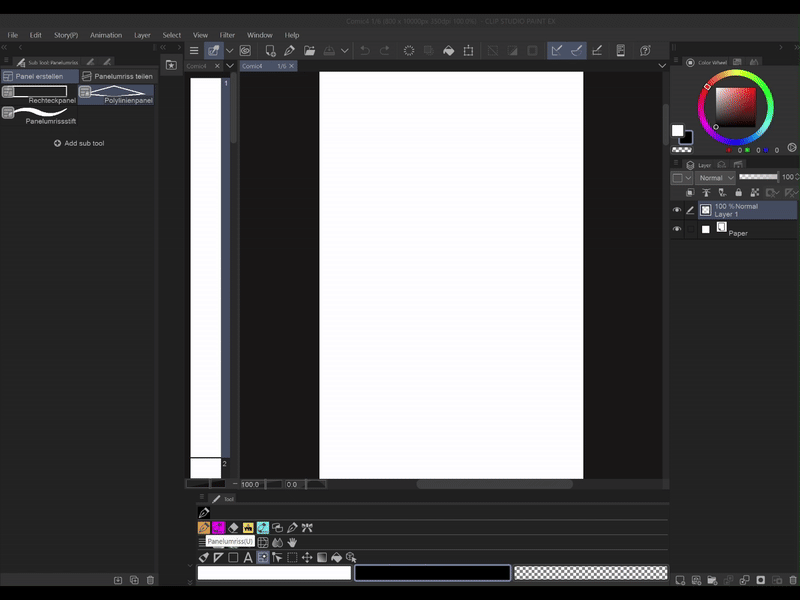
Task: Open the Animation menu
Action: click(x=106, y=35)
